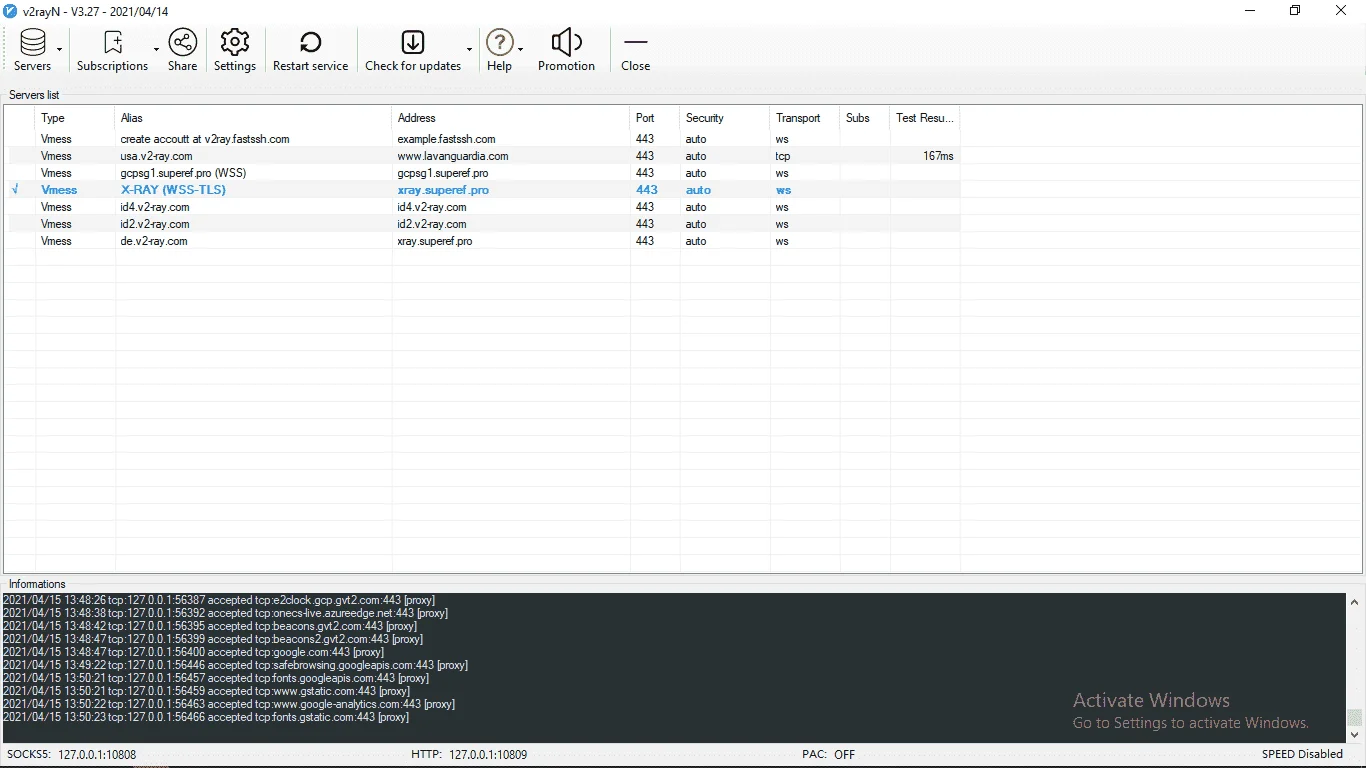This screenshot has height=768, width=1366.
Task: Minimize the v2rayN window
Action: click(x=1250, y=11)
